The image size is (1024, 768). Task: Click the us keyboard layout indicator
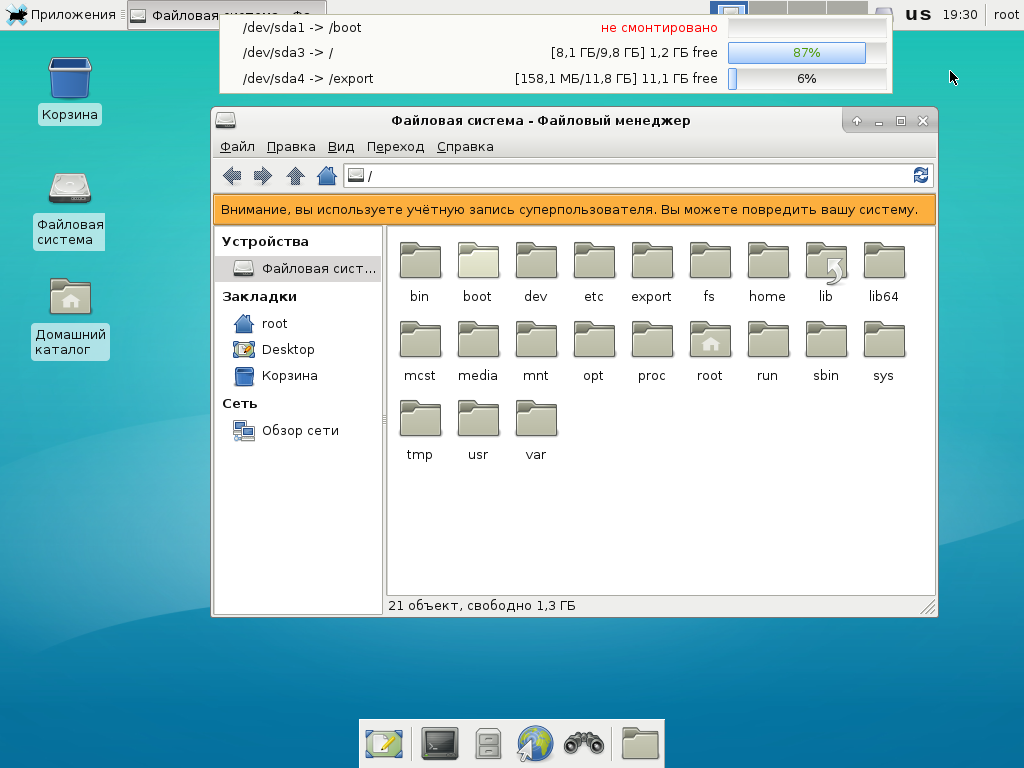[918, 14]
